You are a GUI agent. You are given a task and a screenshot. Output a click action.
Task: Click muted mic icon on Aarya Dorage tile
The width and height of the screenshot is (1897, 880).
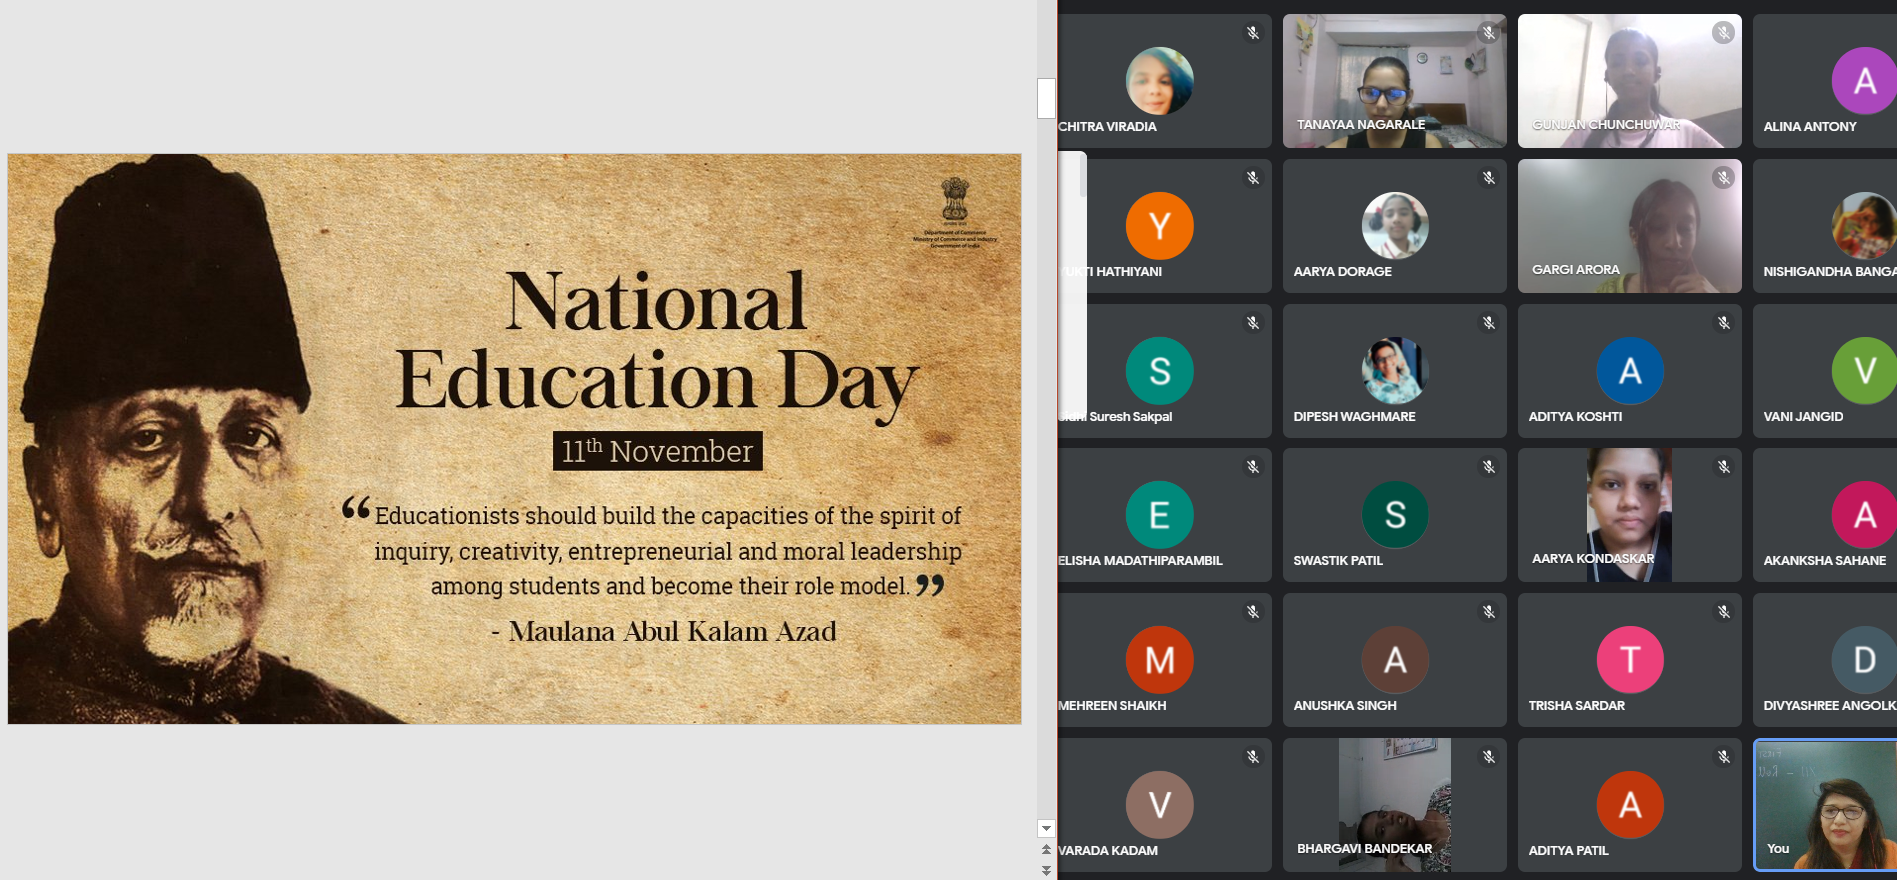point(1488,178)
